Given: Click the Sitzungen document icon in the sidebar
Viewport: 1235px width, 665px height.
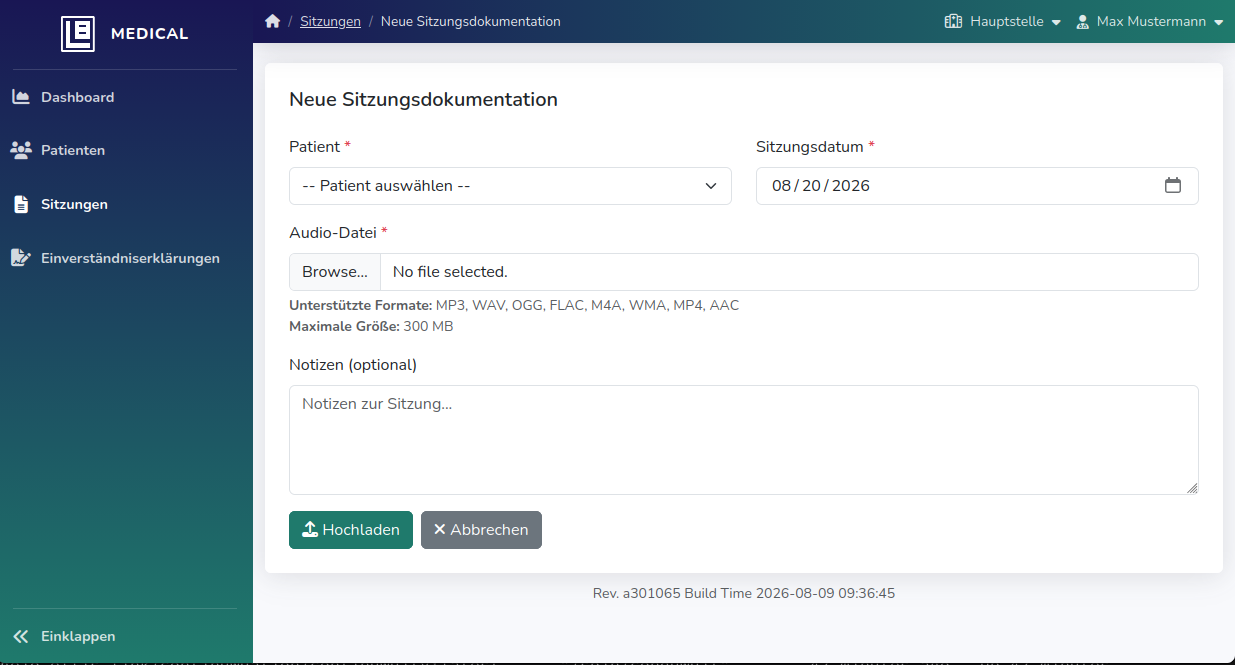Looking at the screenshot, I should [21, 204].
